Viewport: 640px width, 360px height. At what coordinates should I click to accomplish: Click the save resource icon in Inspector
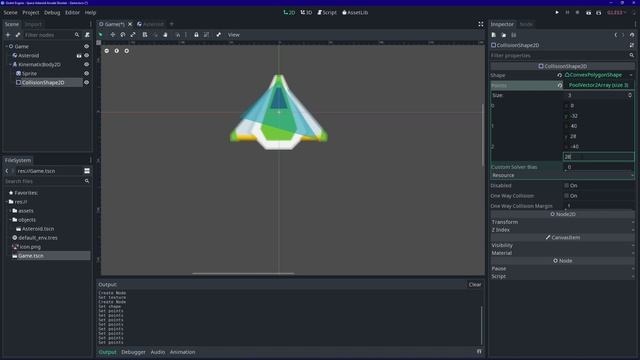pyautogui.click(x=513, y=35)
